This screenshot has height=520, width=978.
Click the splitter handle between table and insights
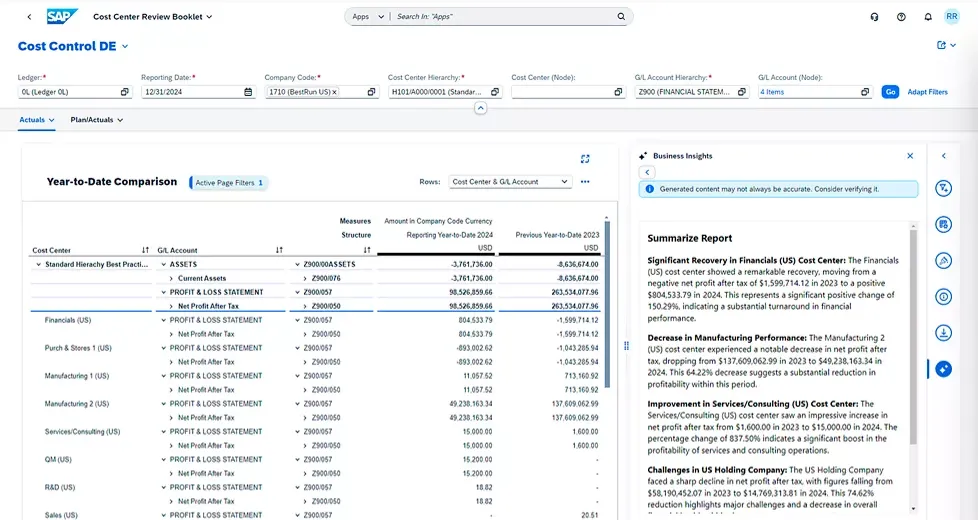pos(626,345)
